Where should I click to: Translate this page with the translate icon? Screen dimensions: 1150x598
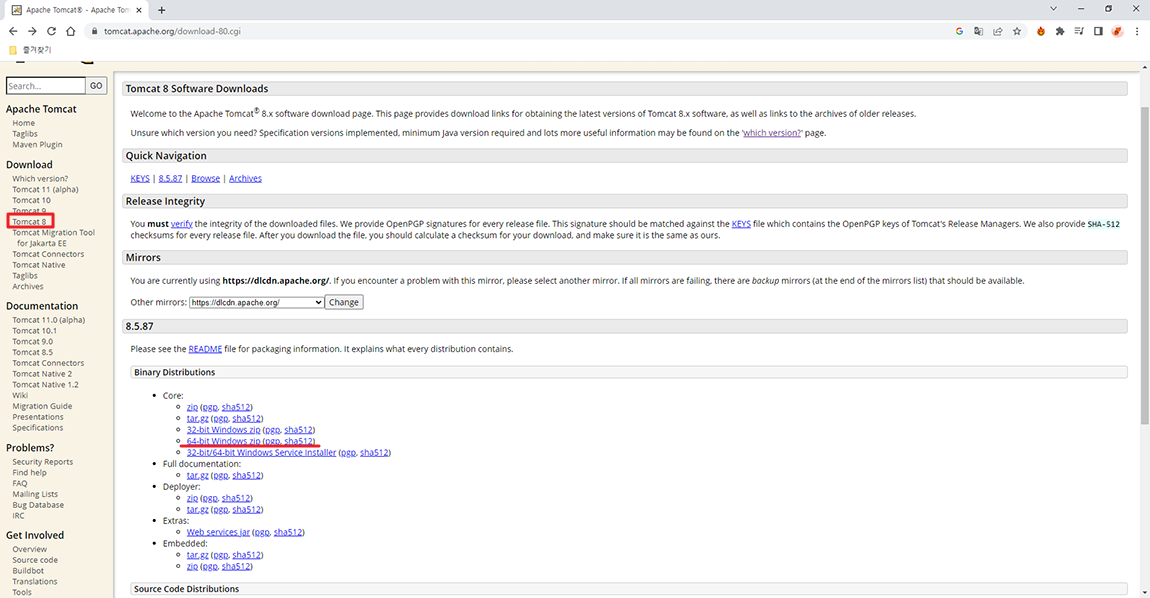coord(978,32)
